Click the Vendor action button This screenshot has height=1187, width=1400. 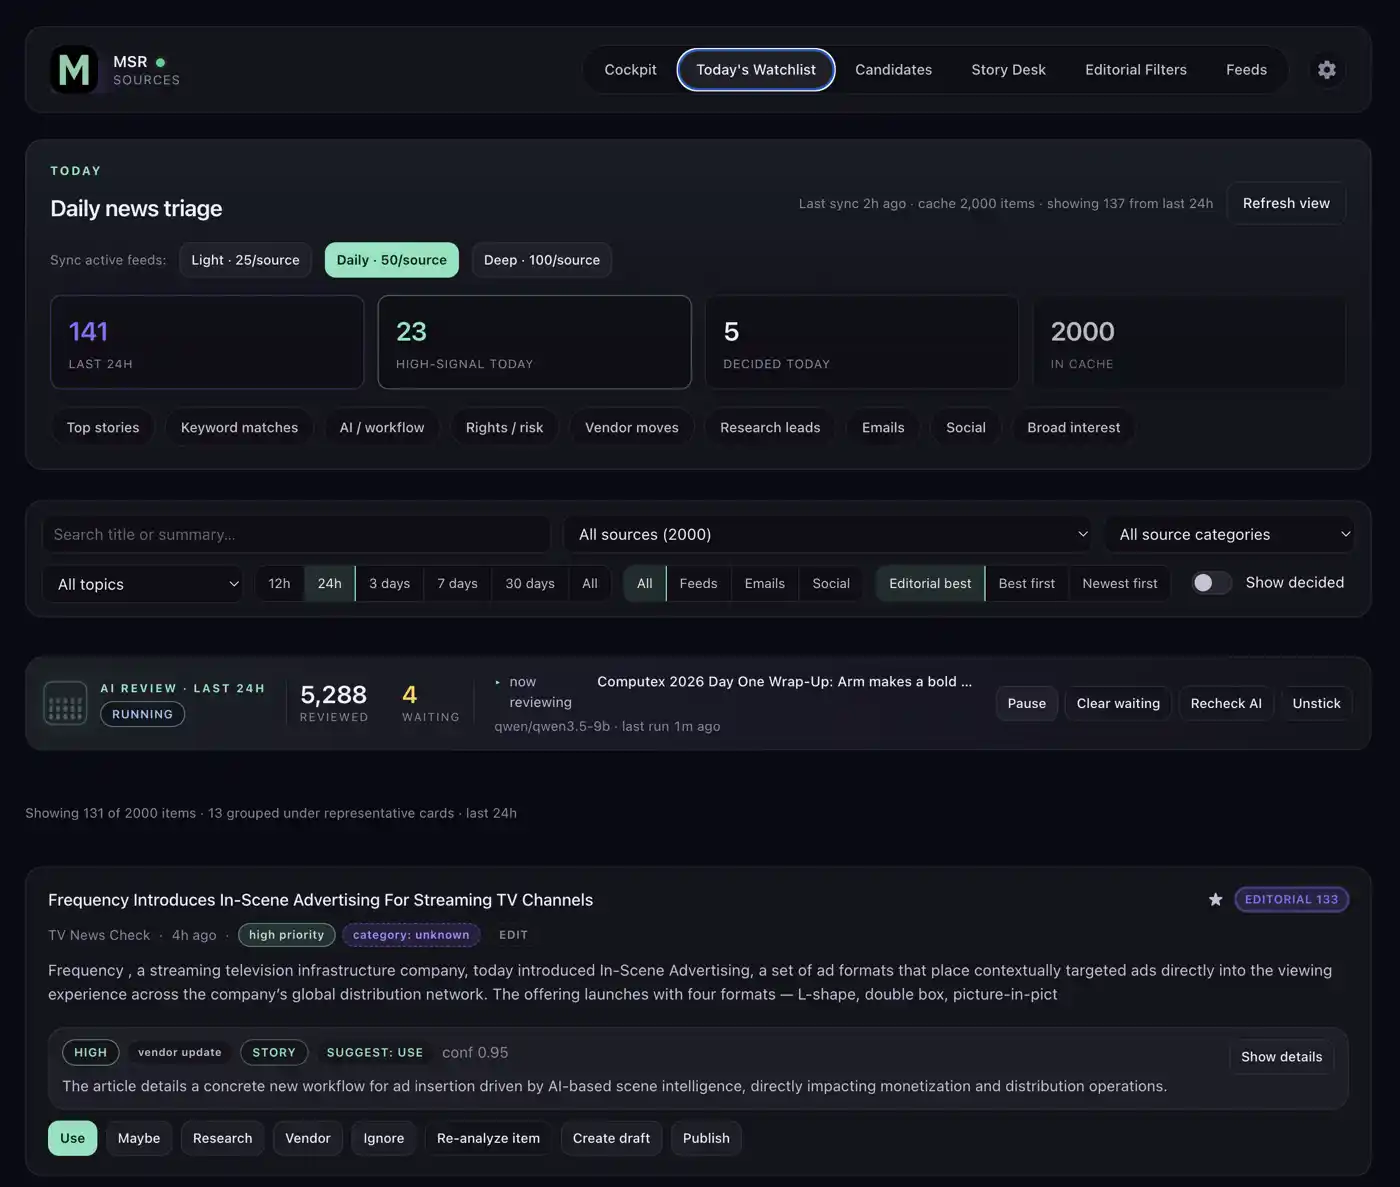click(307, 1138)
